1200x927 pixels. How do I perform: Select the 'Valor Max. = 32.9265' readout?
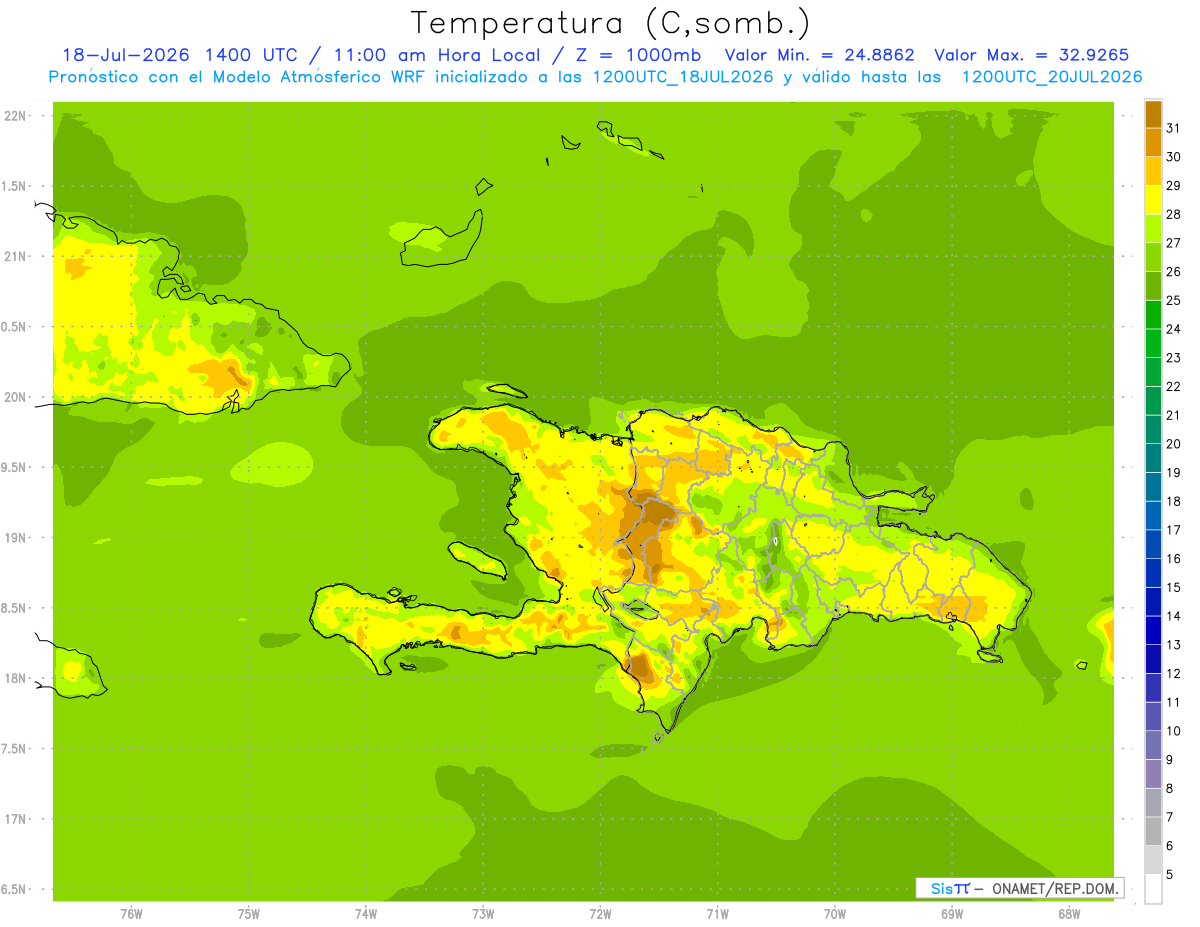(1032, 55)
